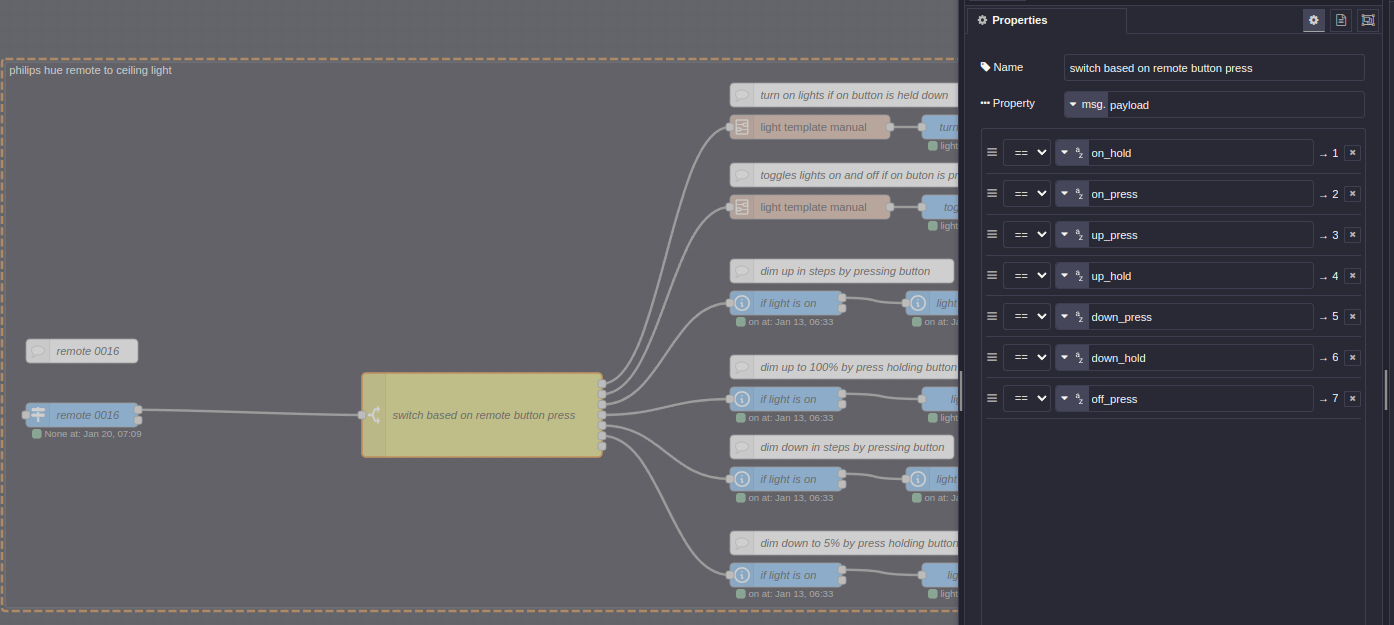
Task: Click the rule list vertical scrollbar
Action: (1386, 390)
